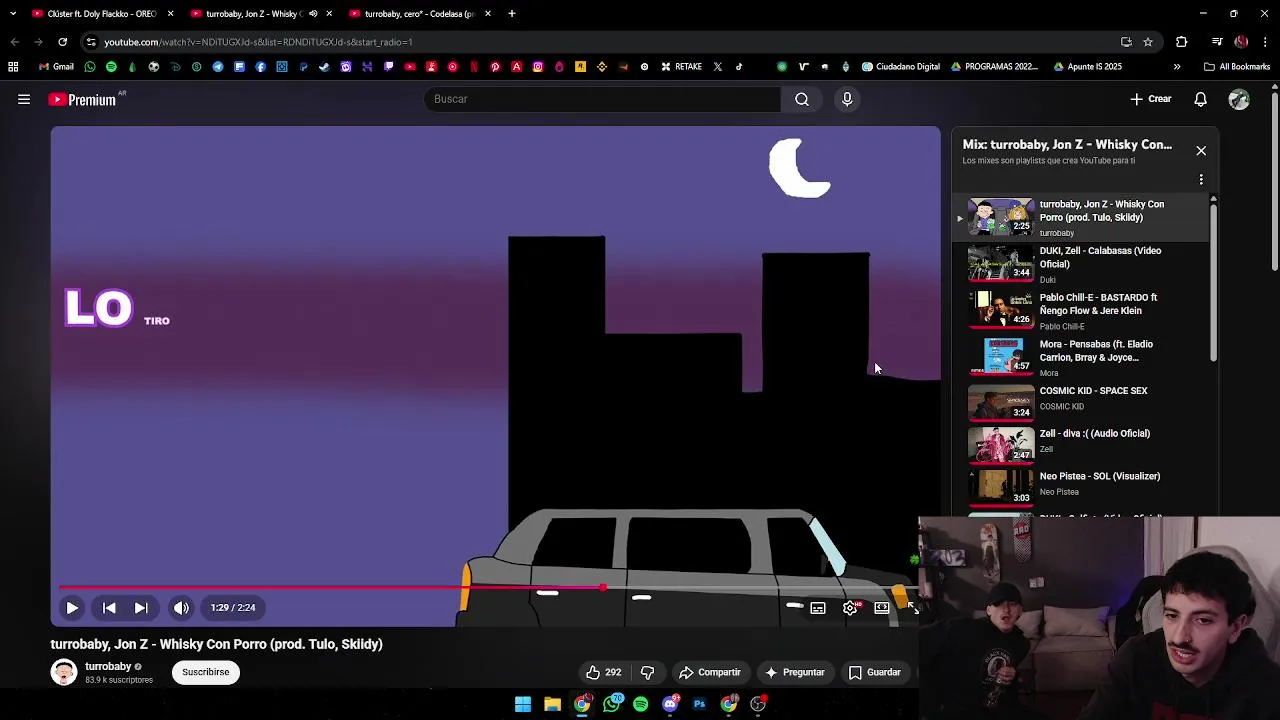1280x720 pixels.
Task: Switch to theater mode
Action: (x=882, y=608)
